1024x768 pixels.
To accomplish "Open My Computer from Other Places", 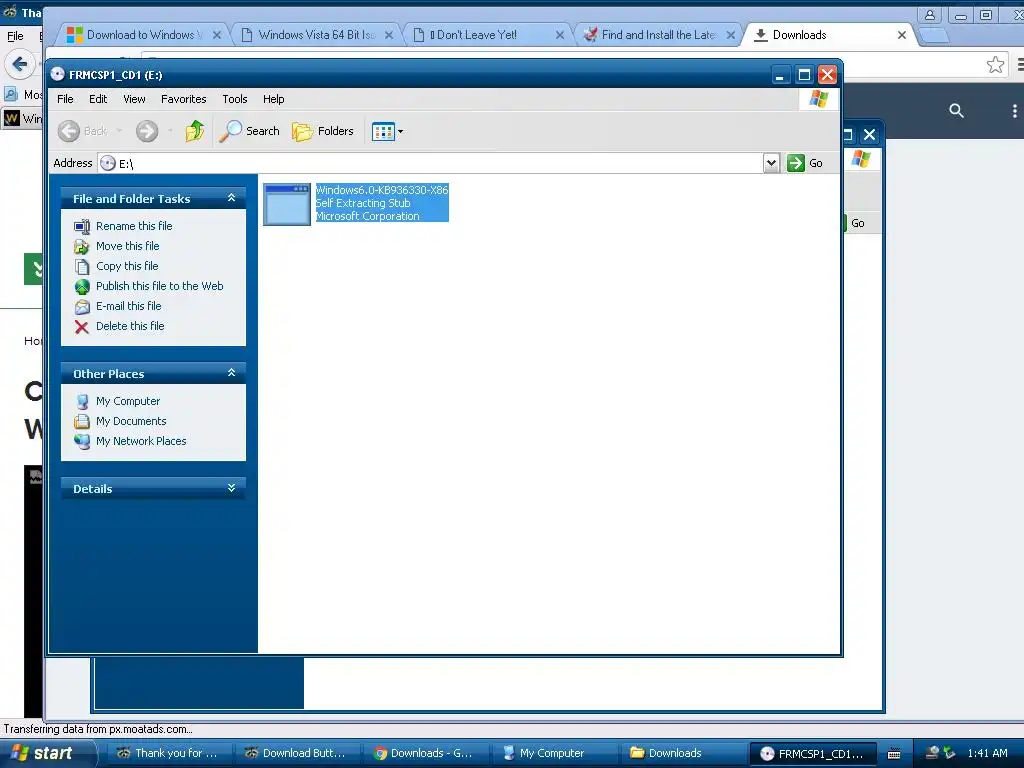I will click(127, 401).
